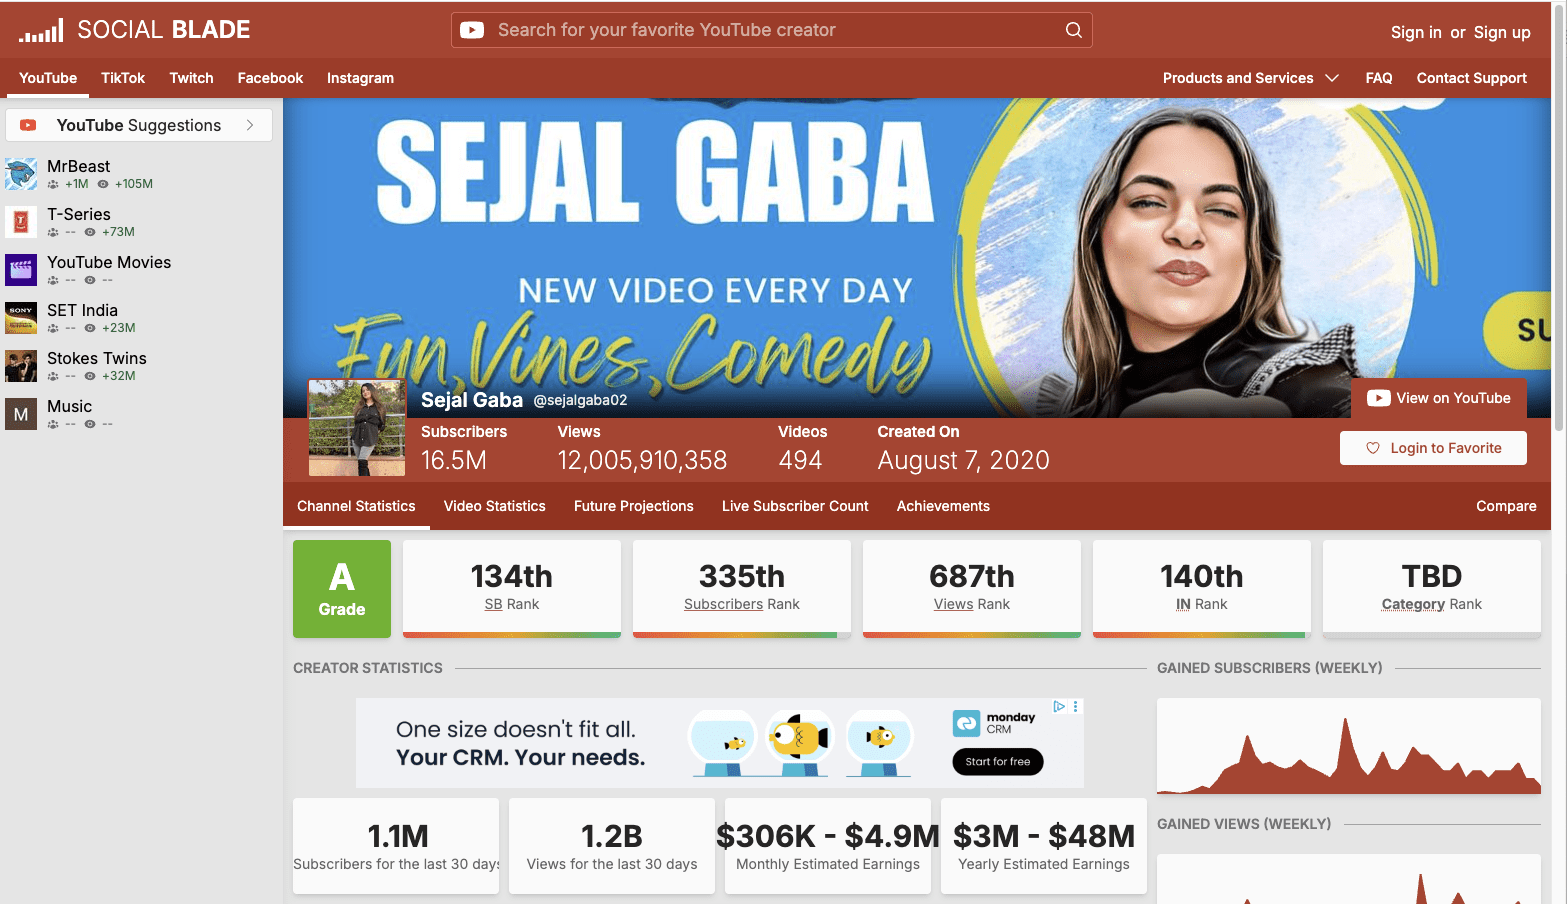Click the August 7, 2020 creation date
1567x904 pixels.
[x=964, y=460]
